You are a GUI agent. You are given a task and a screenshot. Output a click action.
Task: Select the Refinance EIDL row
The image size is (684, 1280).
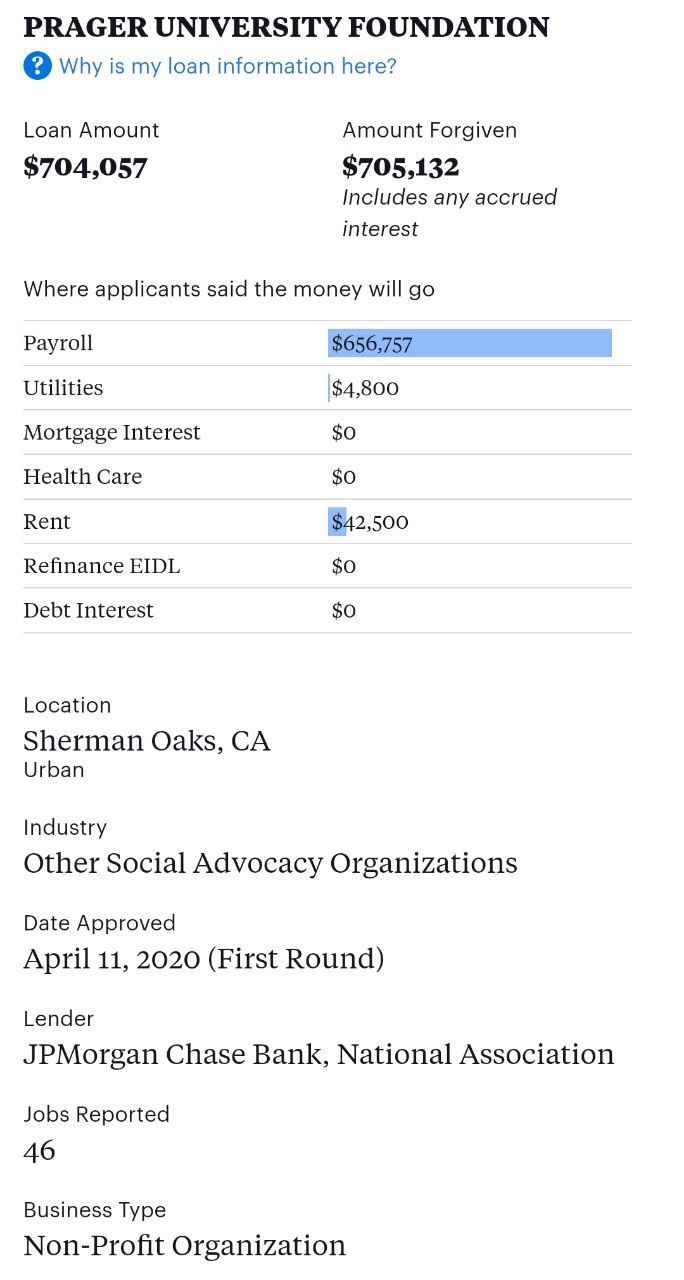coord(102,566)
